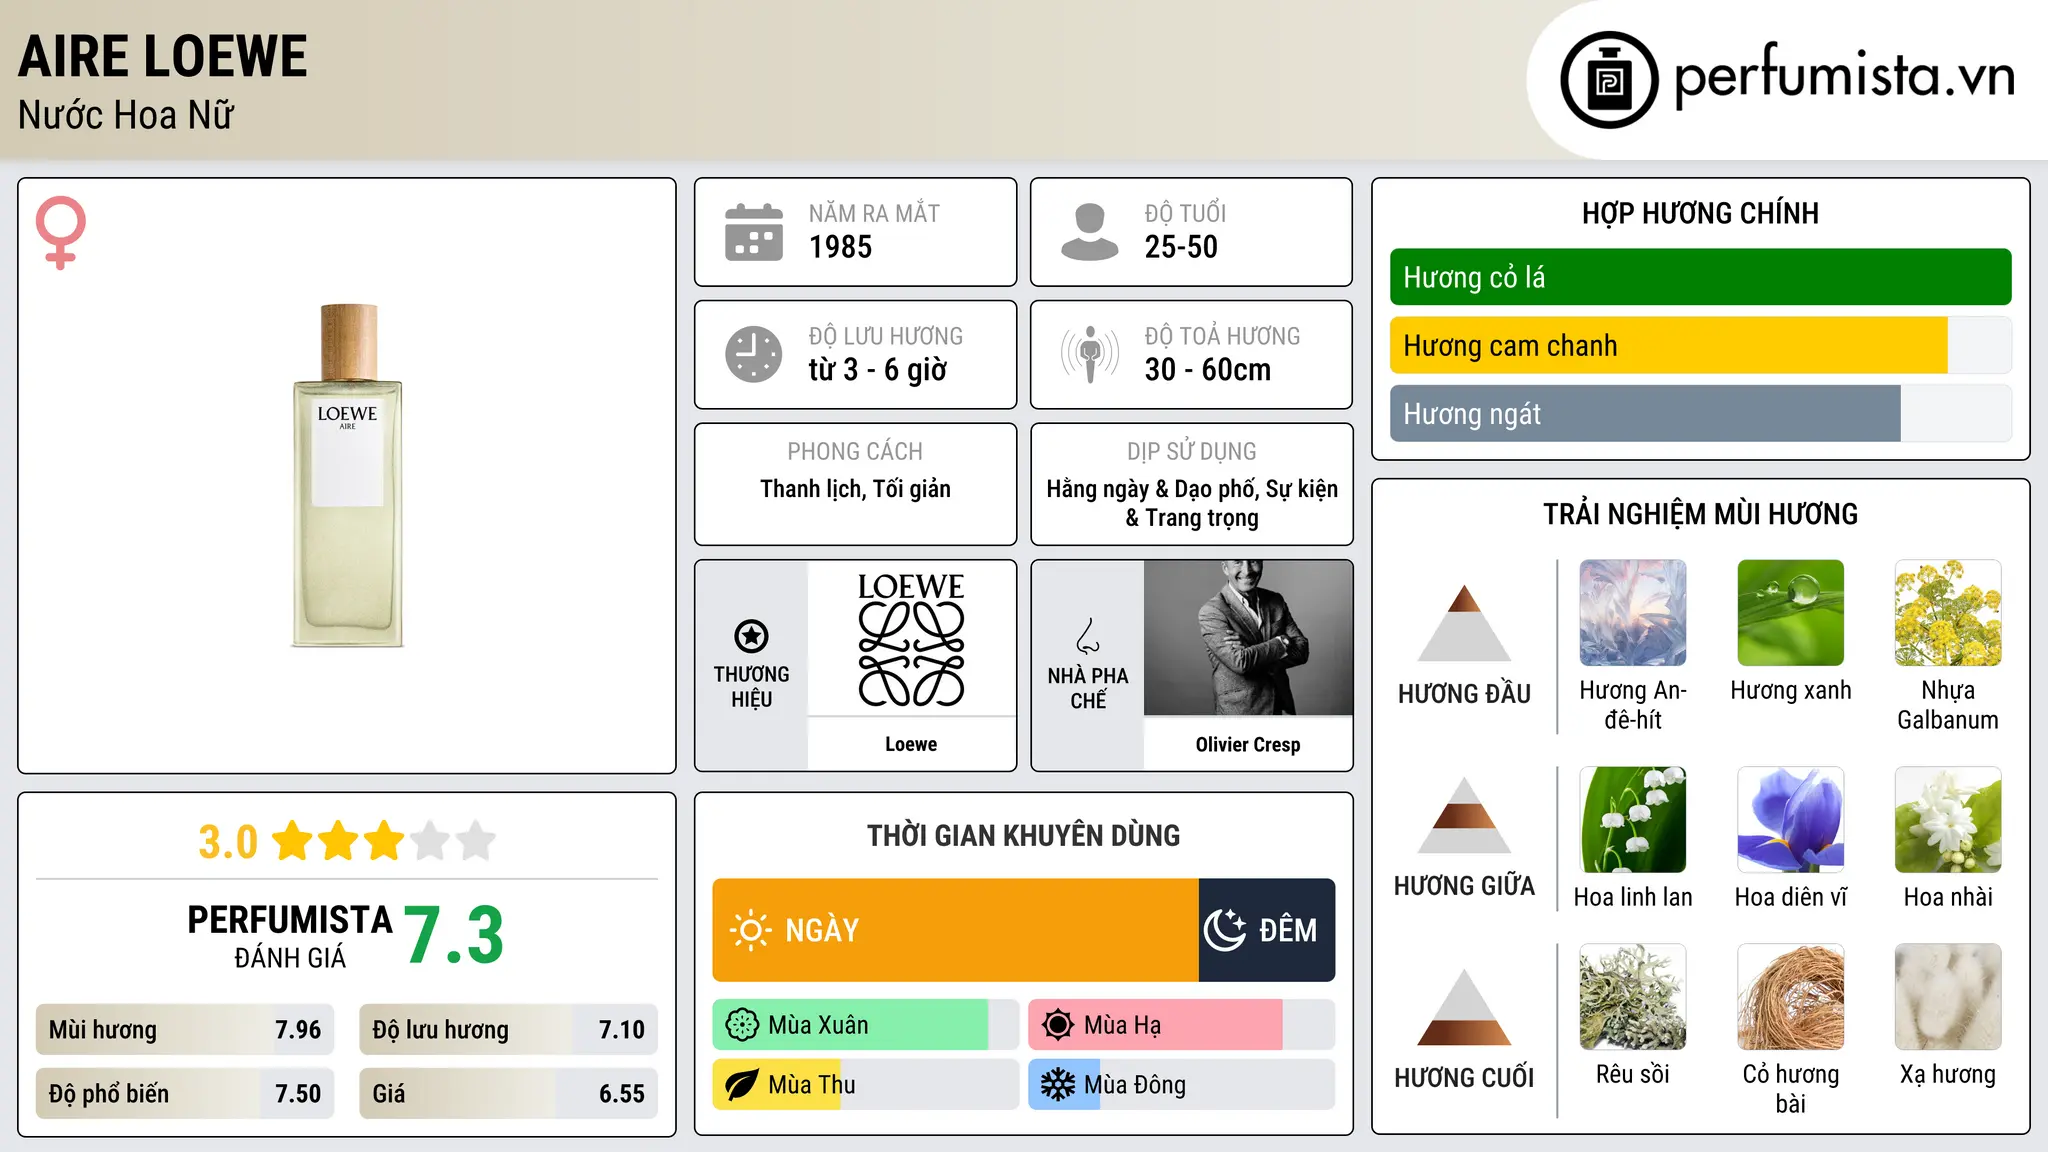Click the perfumista.vn site name
The image size is (2048, 1152).
point(1844,76)
